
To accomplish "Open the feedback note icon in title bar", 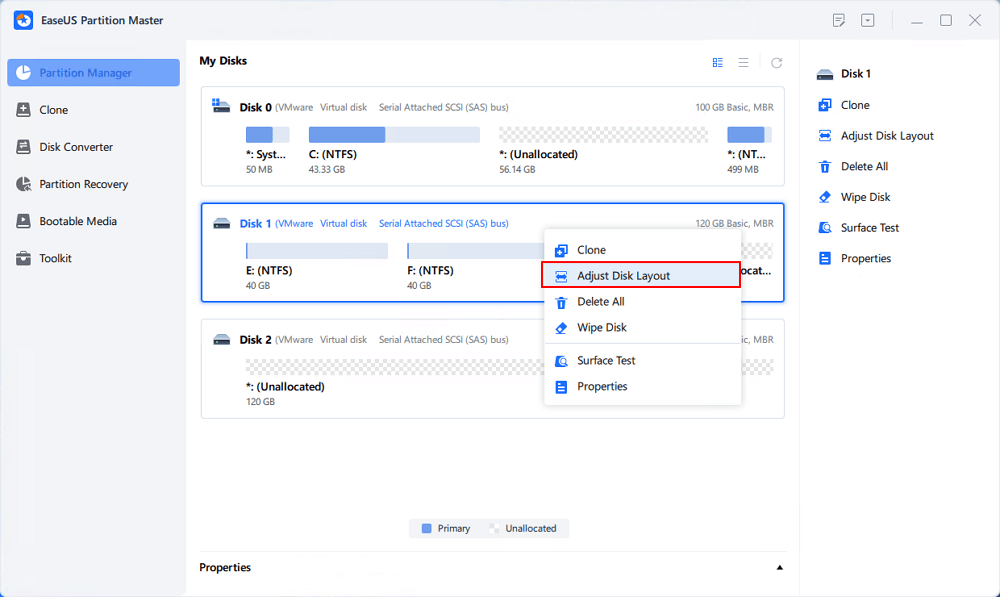I will (x=839, y=20).
